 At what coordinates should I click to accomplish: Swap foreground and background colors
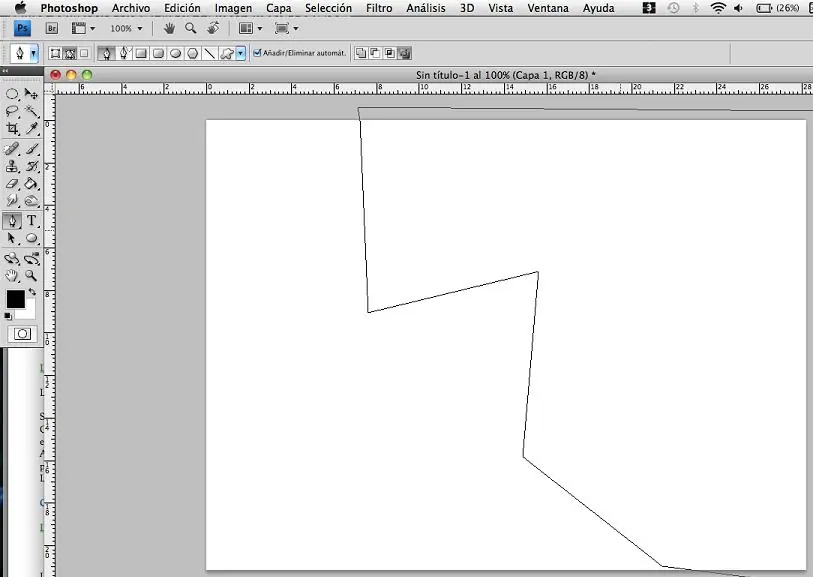click(32, 291)
